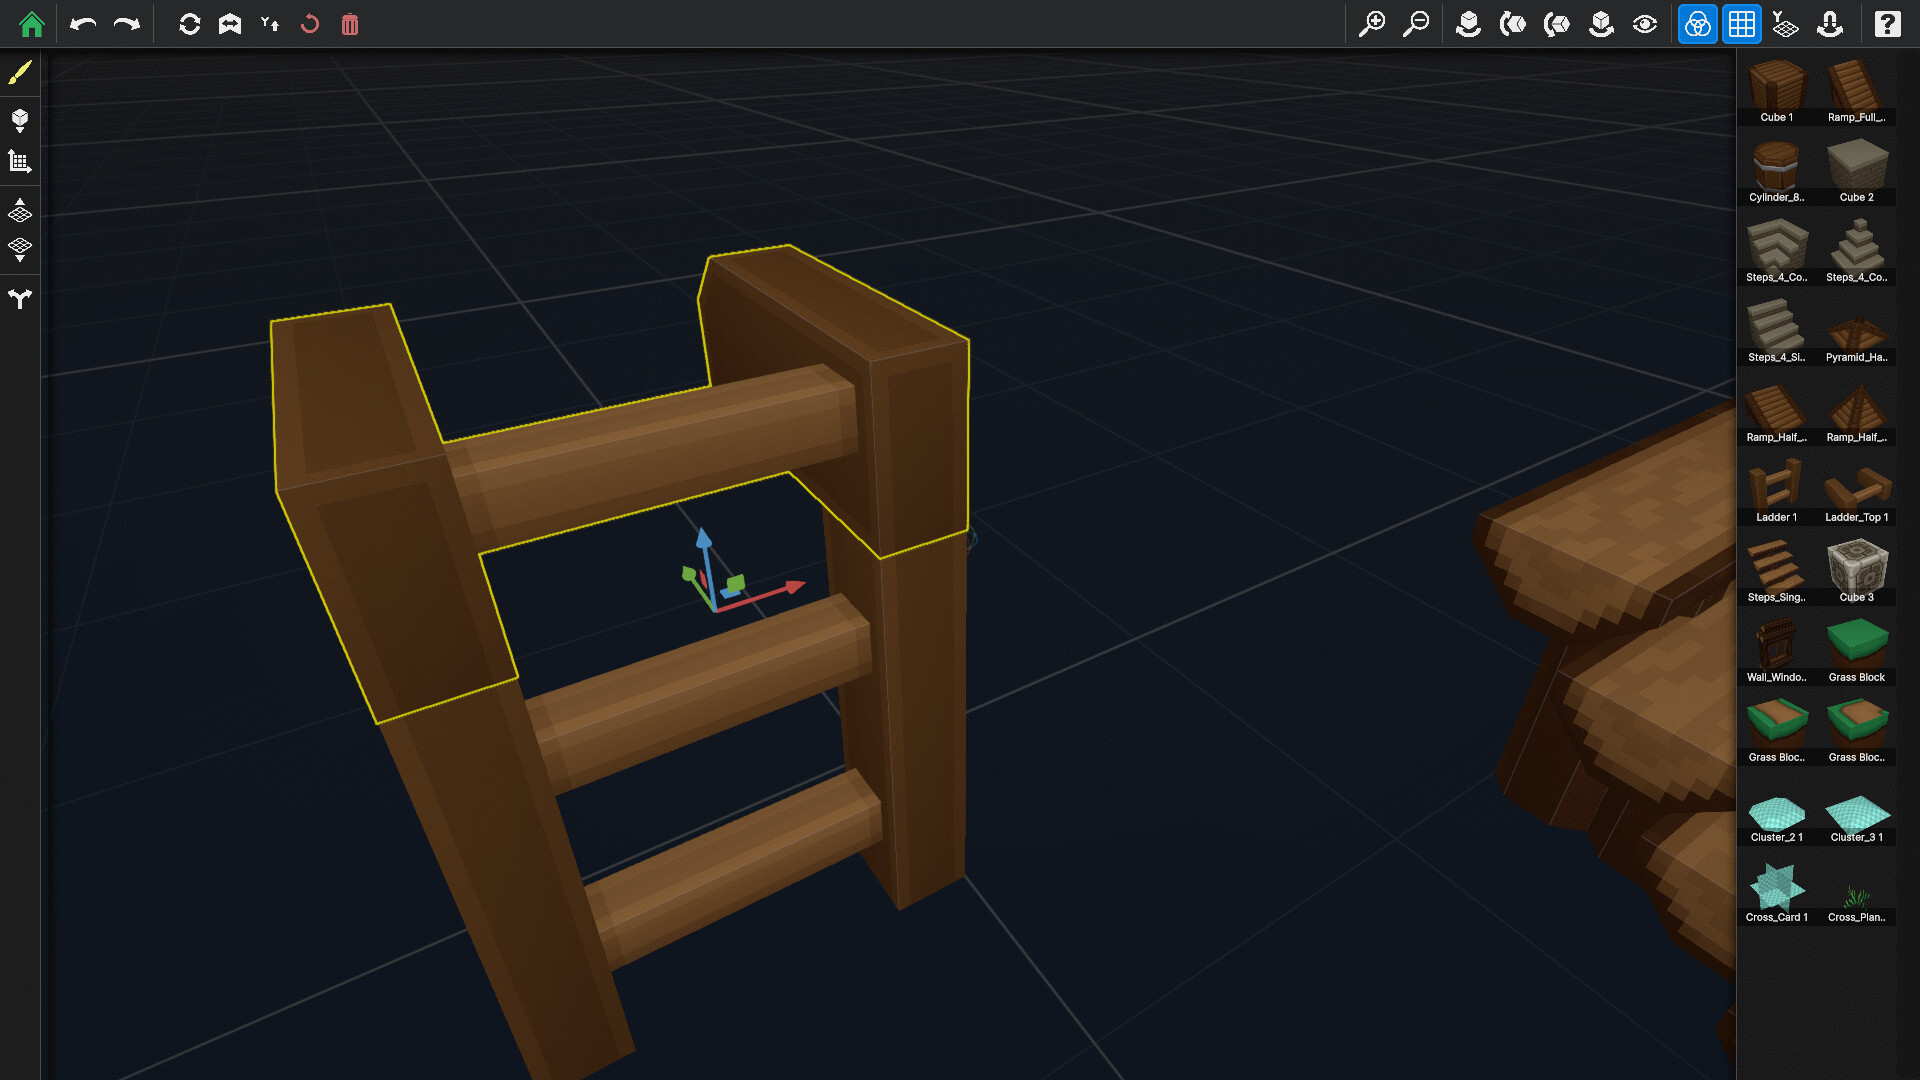Screen dimensions: 1920x1080
Task: Redo the last undone action
Action: [x=127, y=24]
